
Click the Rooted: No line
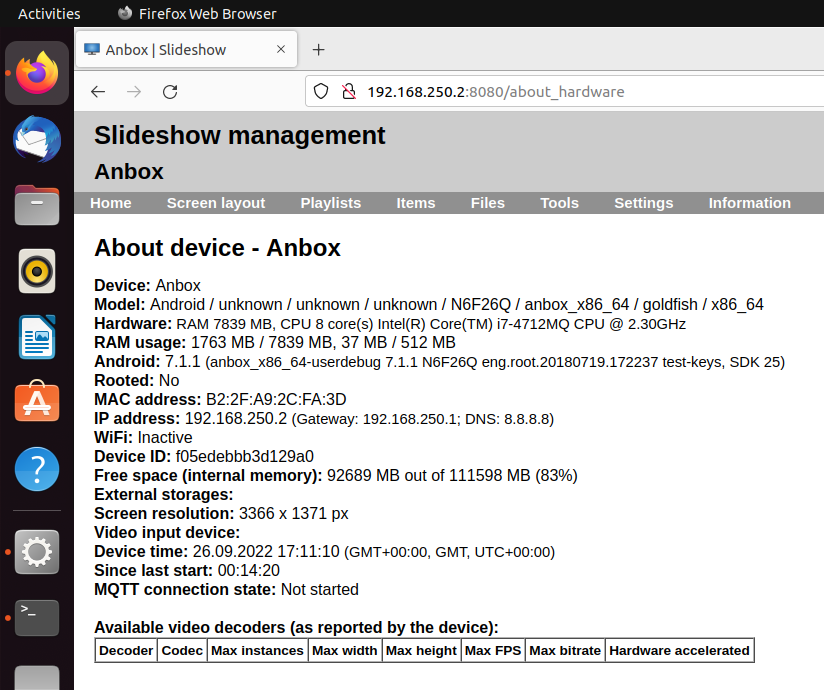pyautogui.click(x=137, y=380)
